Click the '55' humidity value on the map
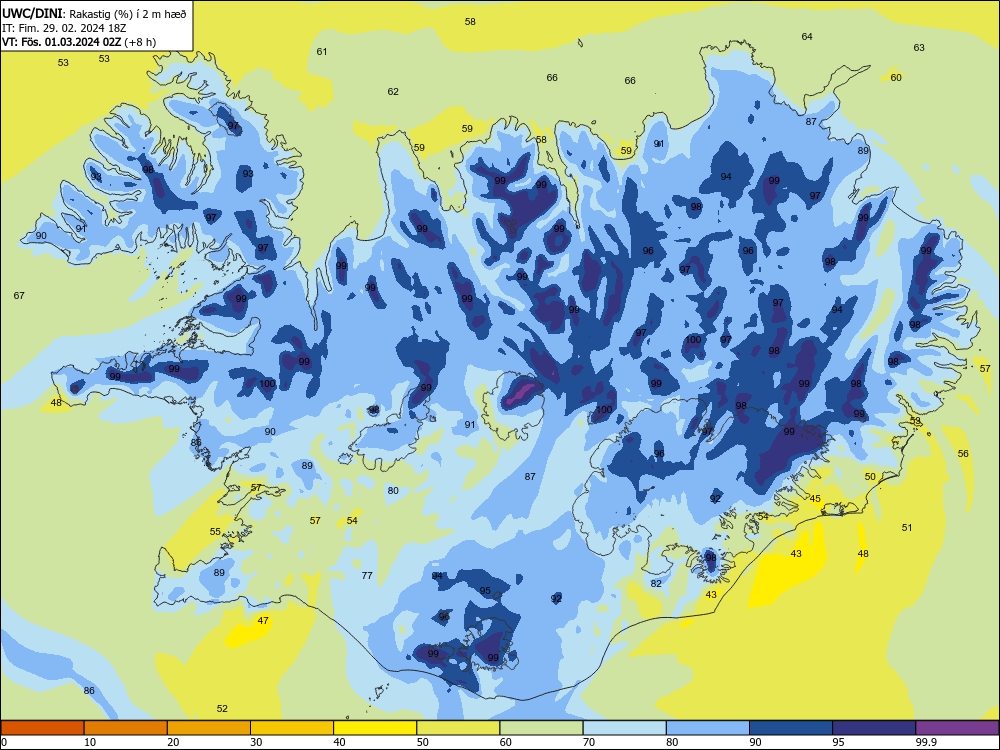Screen dimensions: 1000x750 point(216,532)
